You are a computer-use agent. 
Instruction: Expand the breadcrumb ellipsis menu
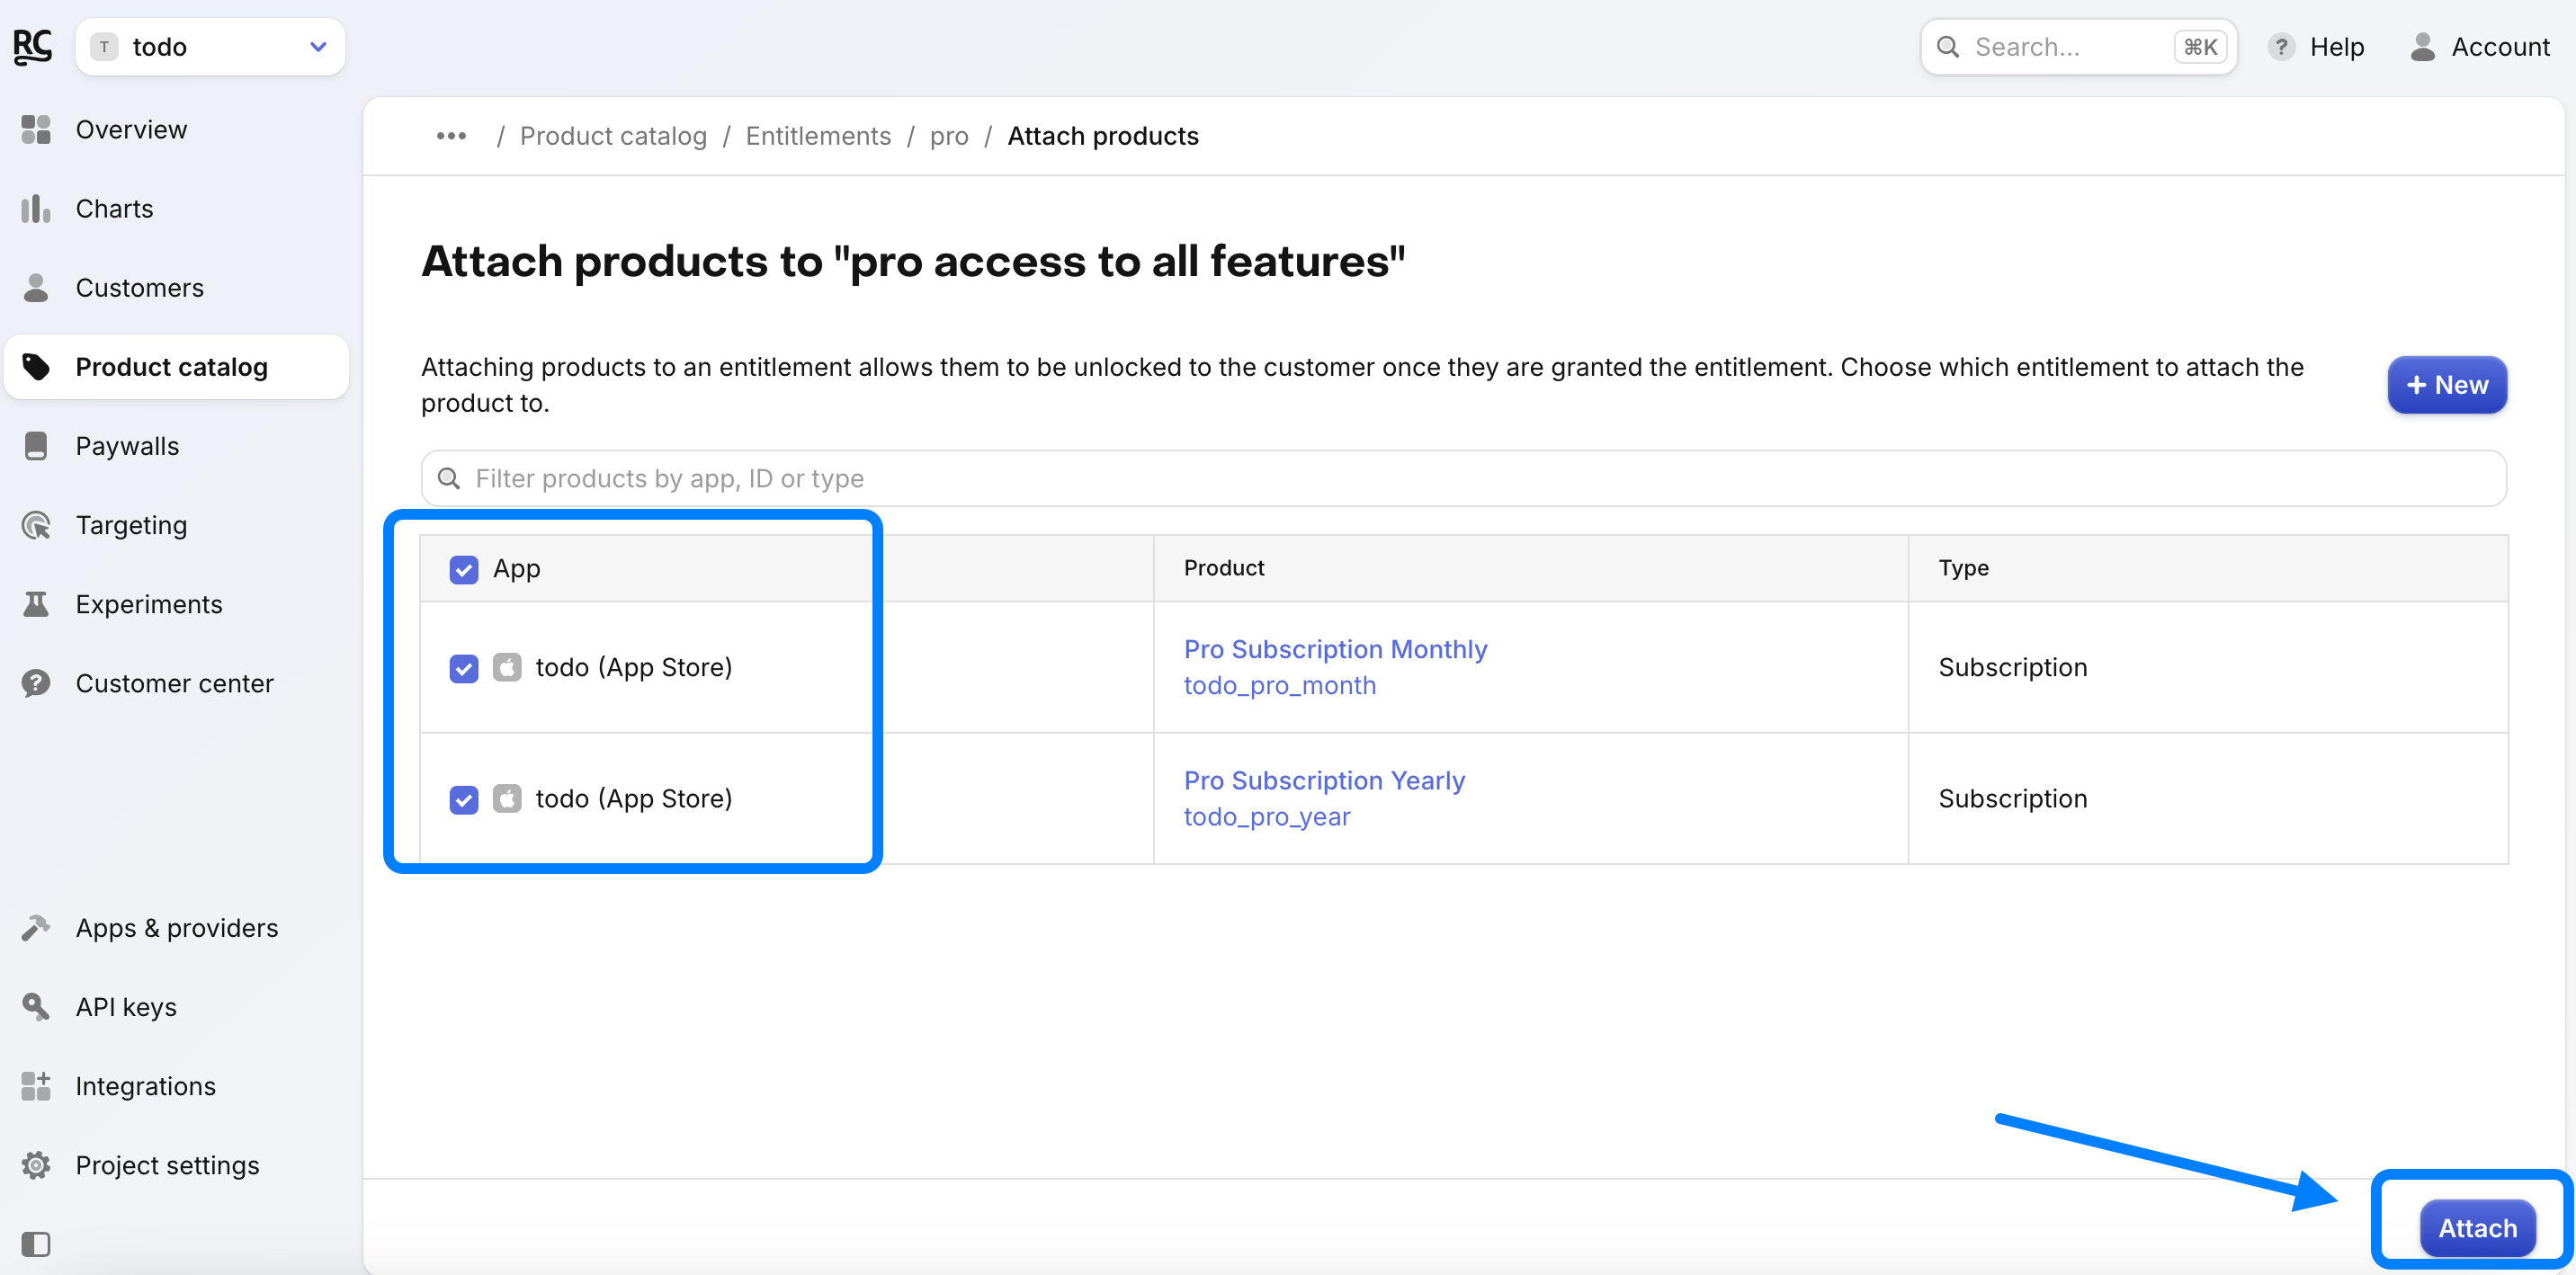click(x=451, y=136)
